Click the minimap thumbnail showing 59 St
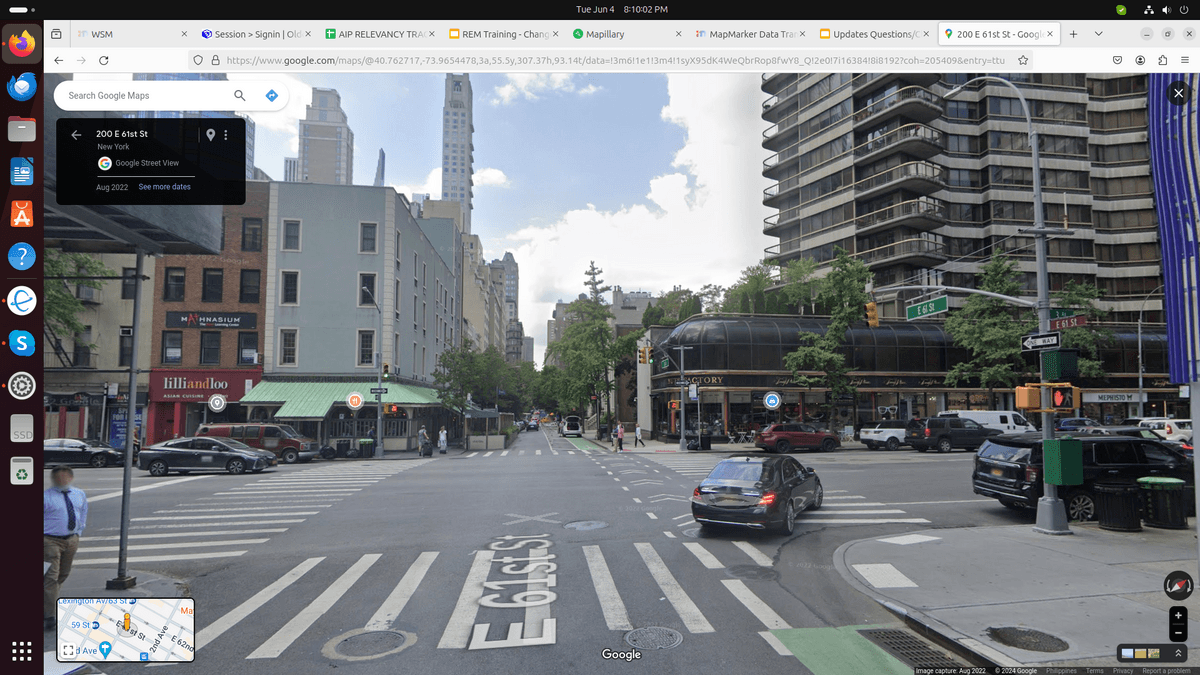The width and height of the screenshot is (1200, 675). click(125, 630)
